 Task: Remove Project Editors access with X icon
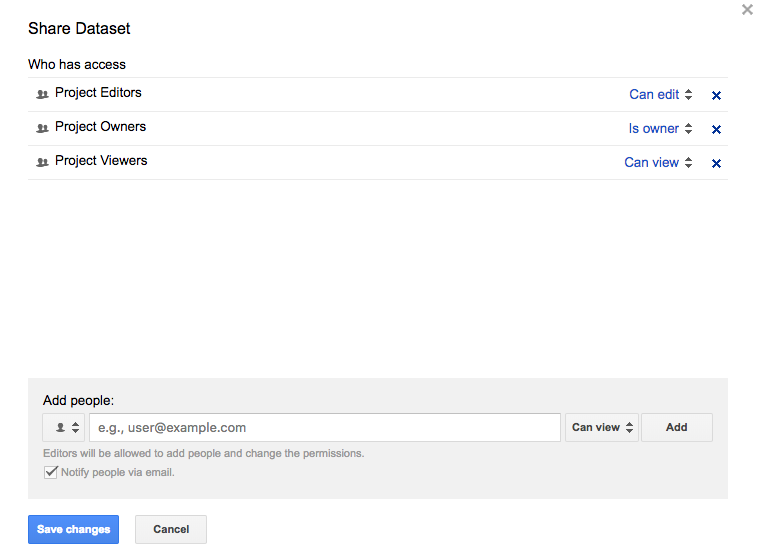click(x=716, y=96)
